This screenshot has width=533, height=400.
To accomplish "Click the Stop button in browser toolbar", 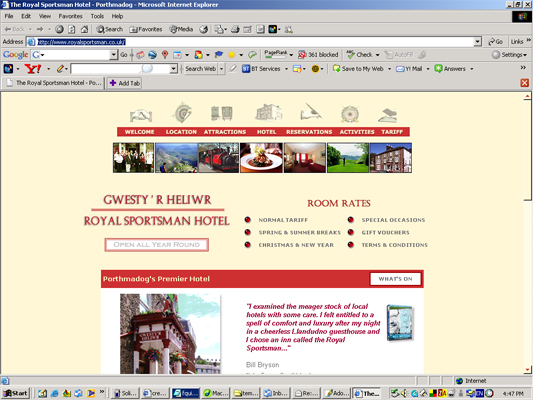I will tap(59, 30).
